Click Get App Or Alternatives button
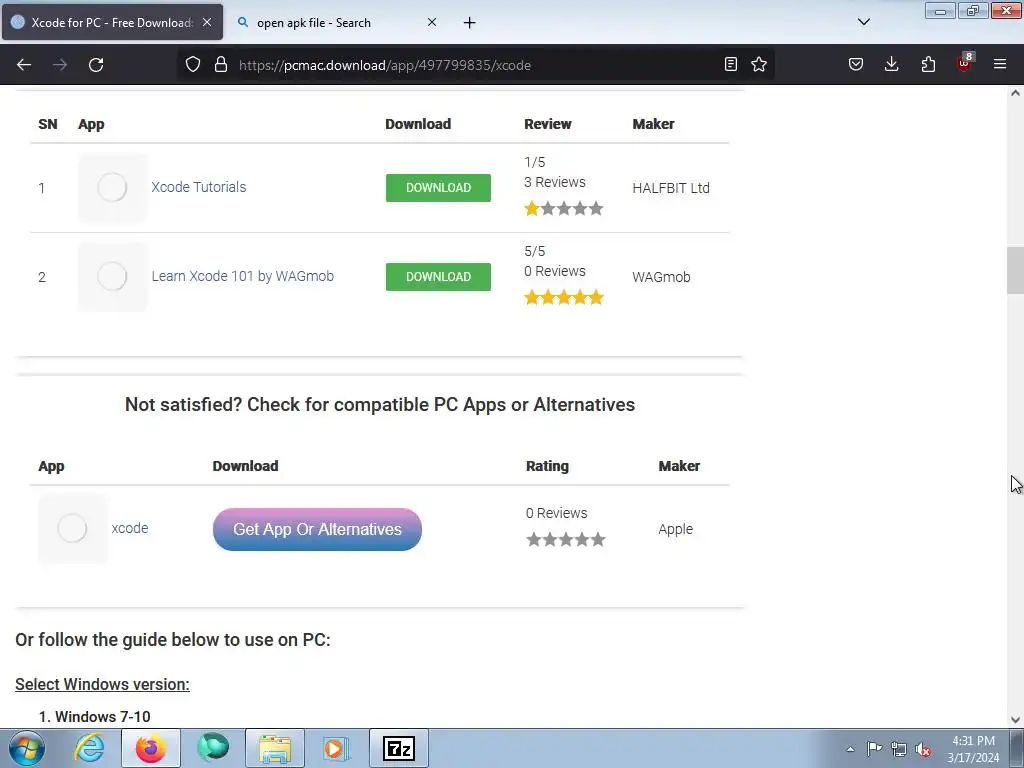1024x768 pixels. [317, 529]
